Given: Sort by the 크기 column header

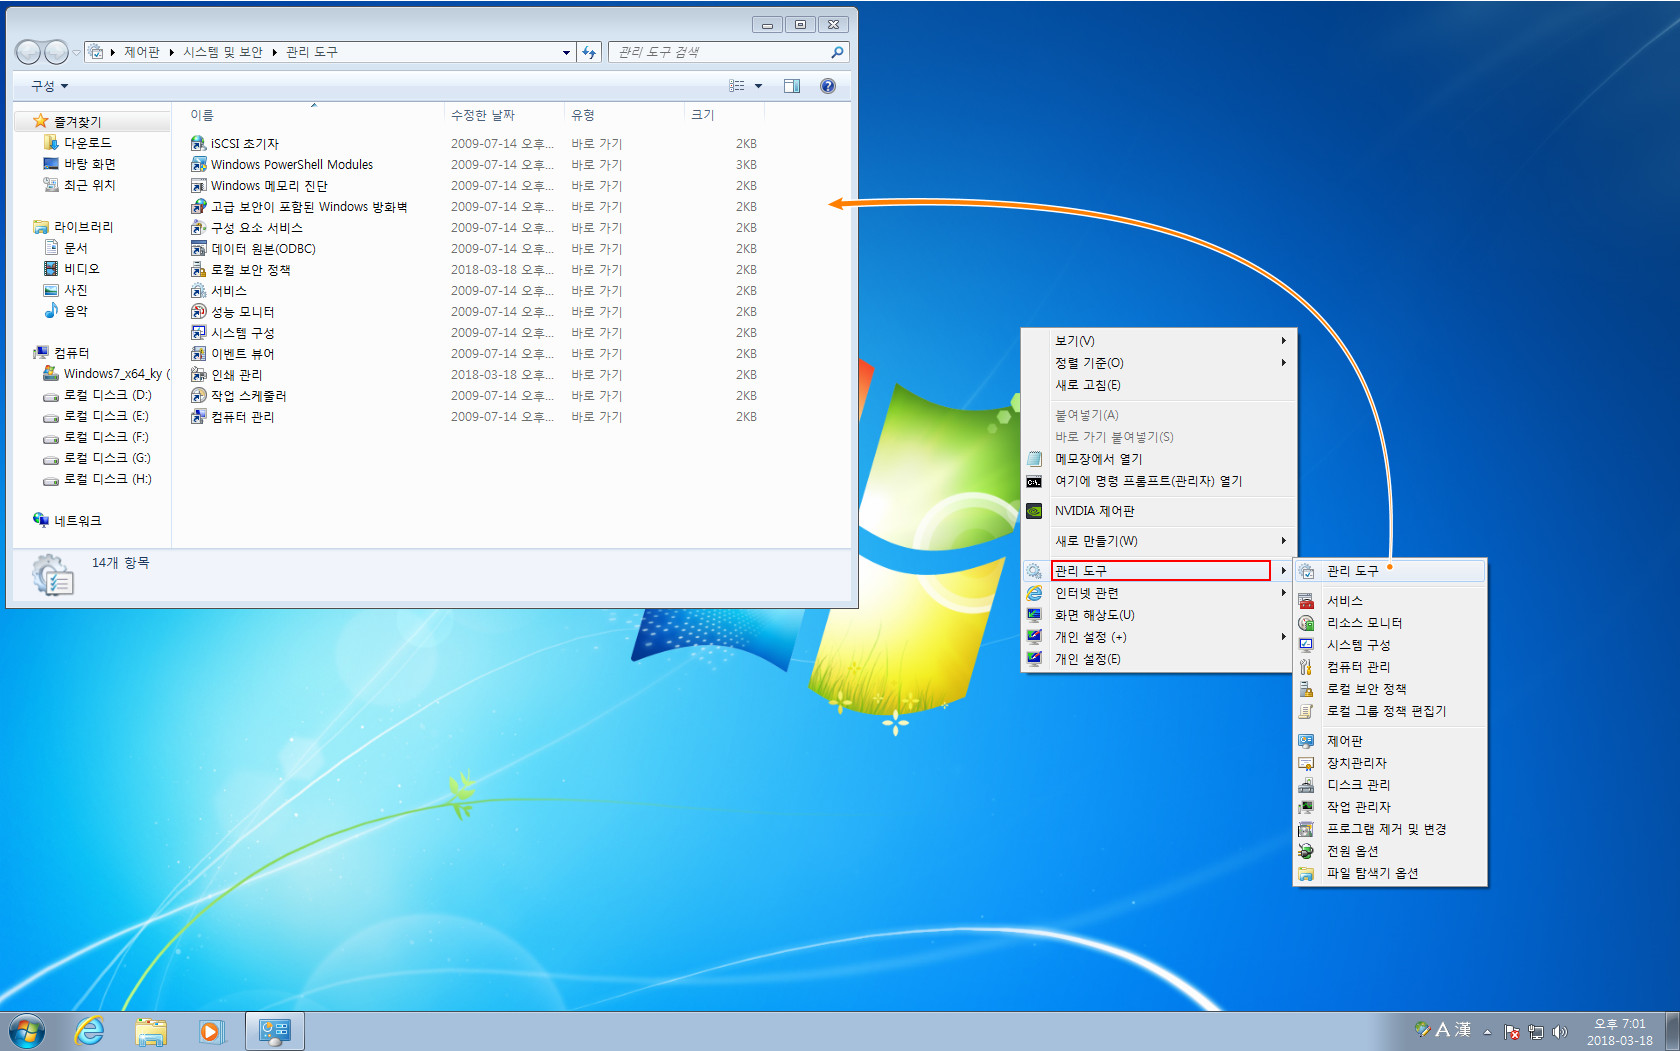Looking at the screenshot, I should [x=724, y=115].
